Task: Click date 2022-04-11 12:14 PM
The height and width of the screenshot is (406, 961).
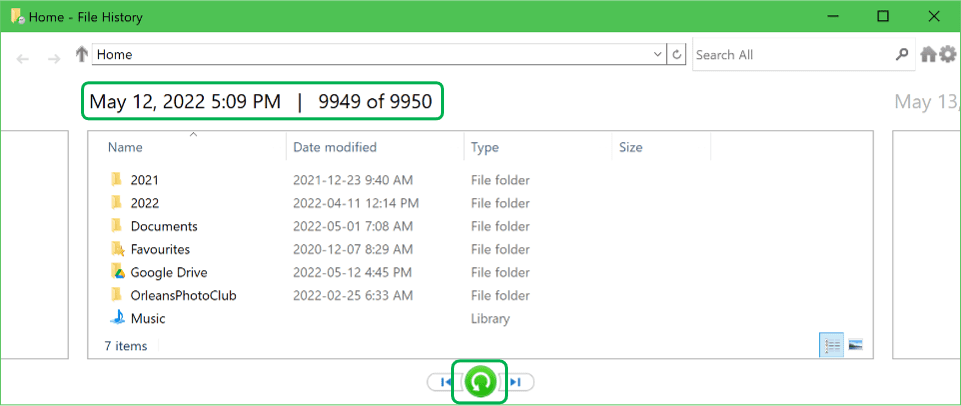Action: 356,203
